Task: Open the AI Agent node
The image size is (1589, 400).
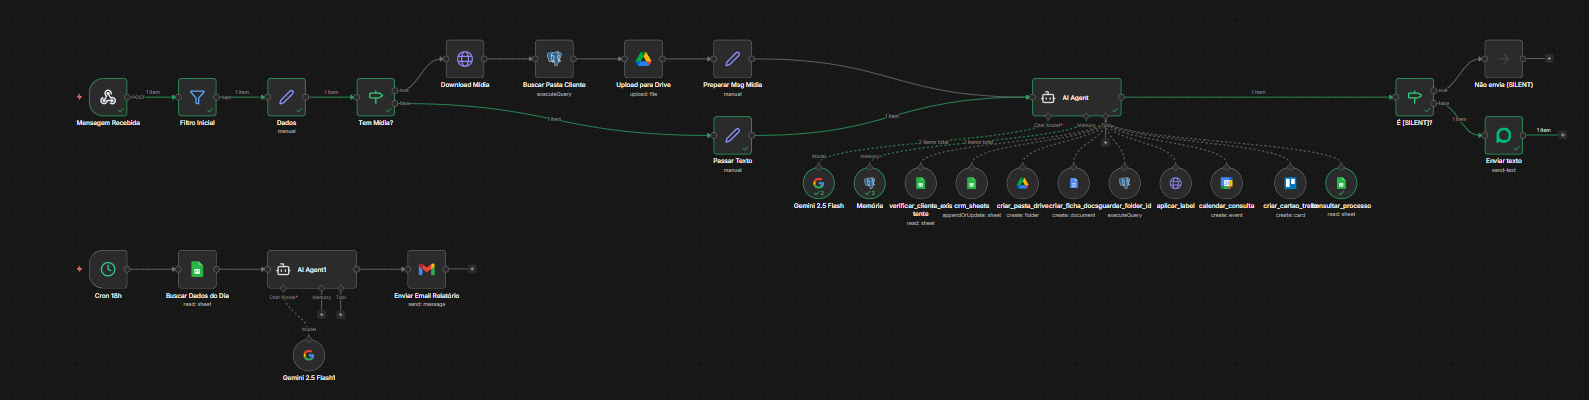Action: [x=1076, y=97]
